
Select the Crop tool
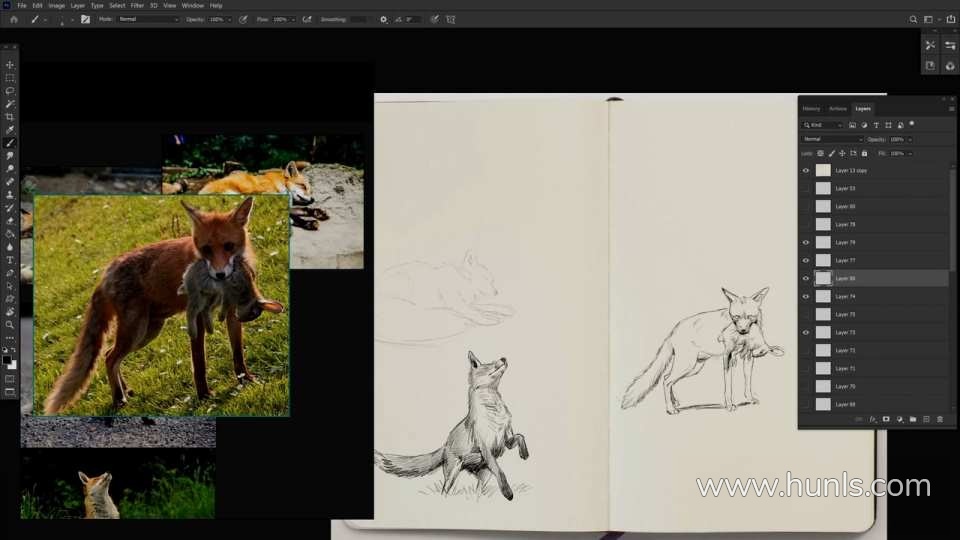(x=10, y=117)
